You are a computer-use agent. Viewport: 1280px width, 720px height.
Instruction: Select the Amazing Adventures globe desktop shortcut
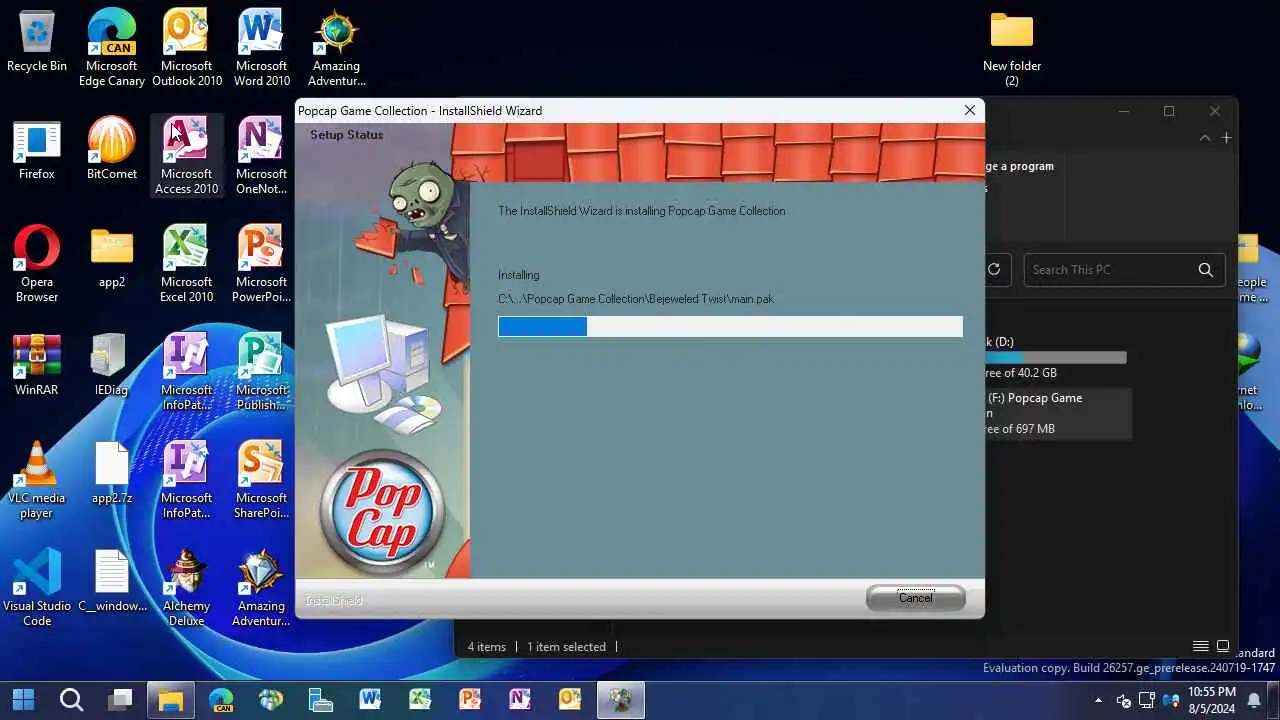pos(336,48)
